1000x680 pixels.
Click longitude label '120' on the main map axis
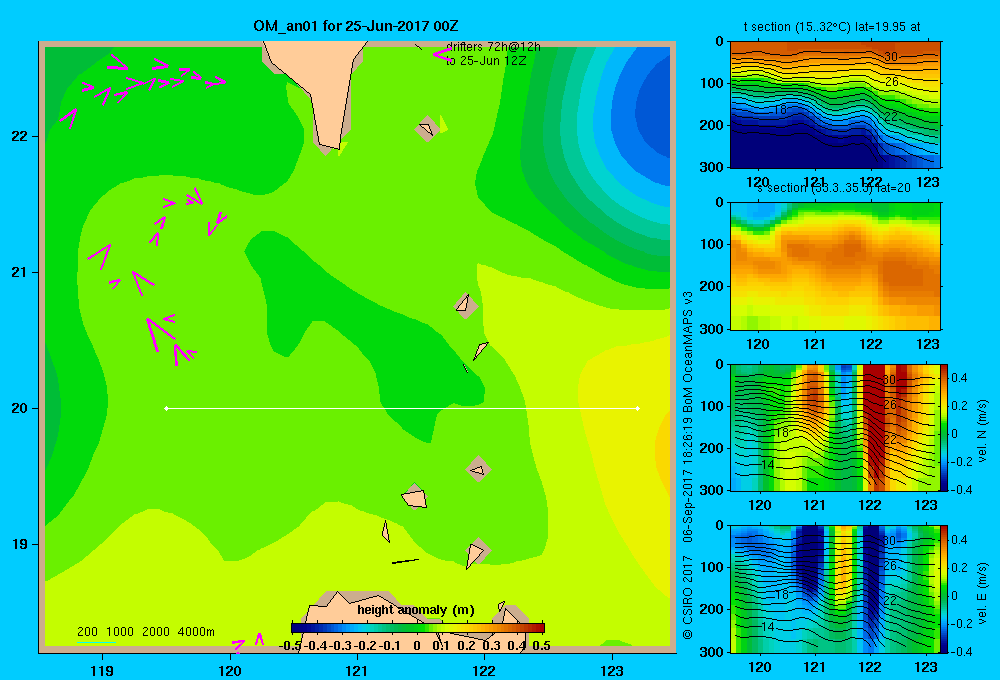(x=230, y=670)
